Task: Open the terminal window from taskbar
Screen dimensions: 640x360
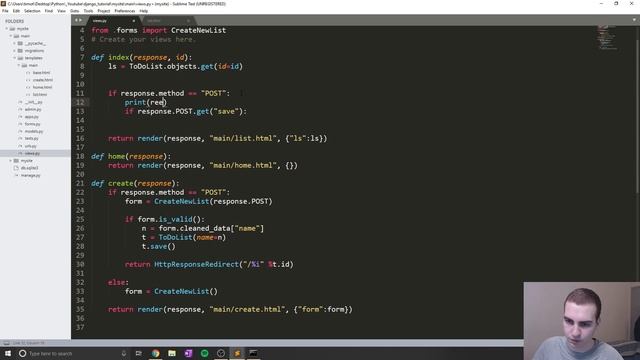Action: tap(253, 353)
